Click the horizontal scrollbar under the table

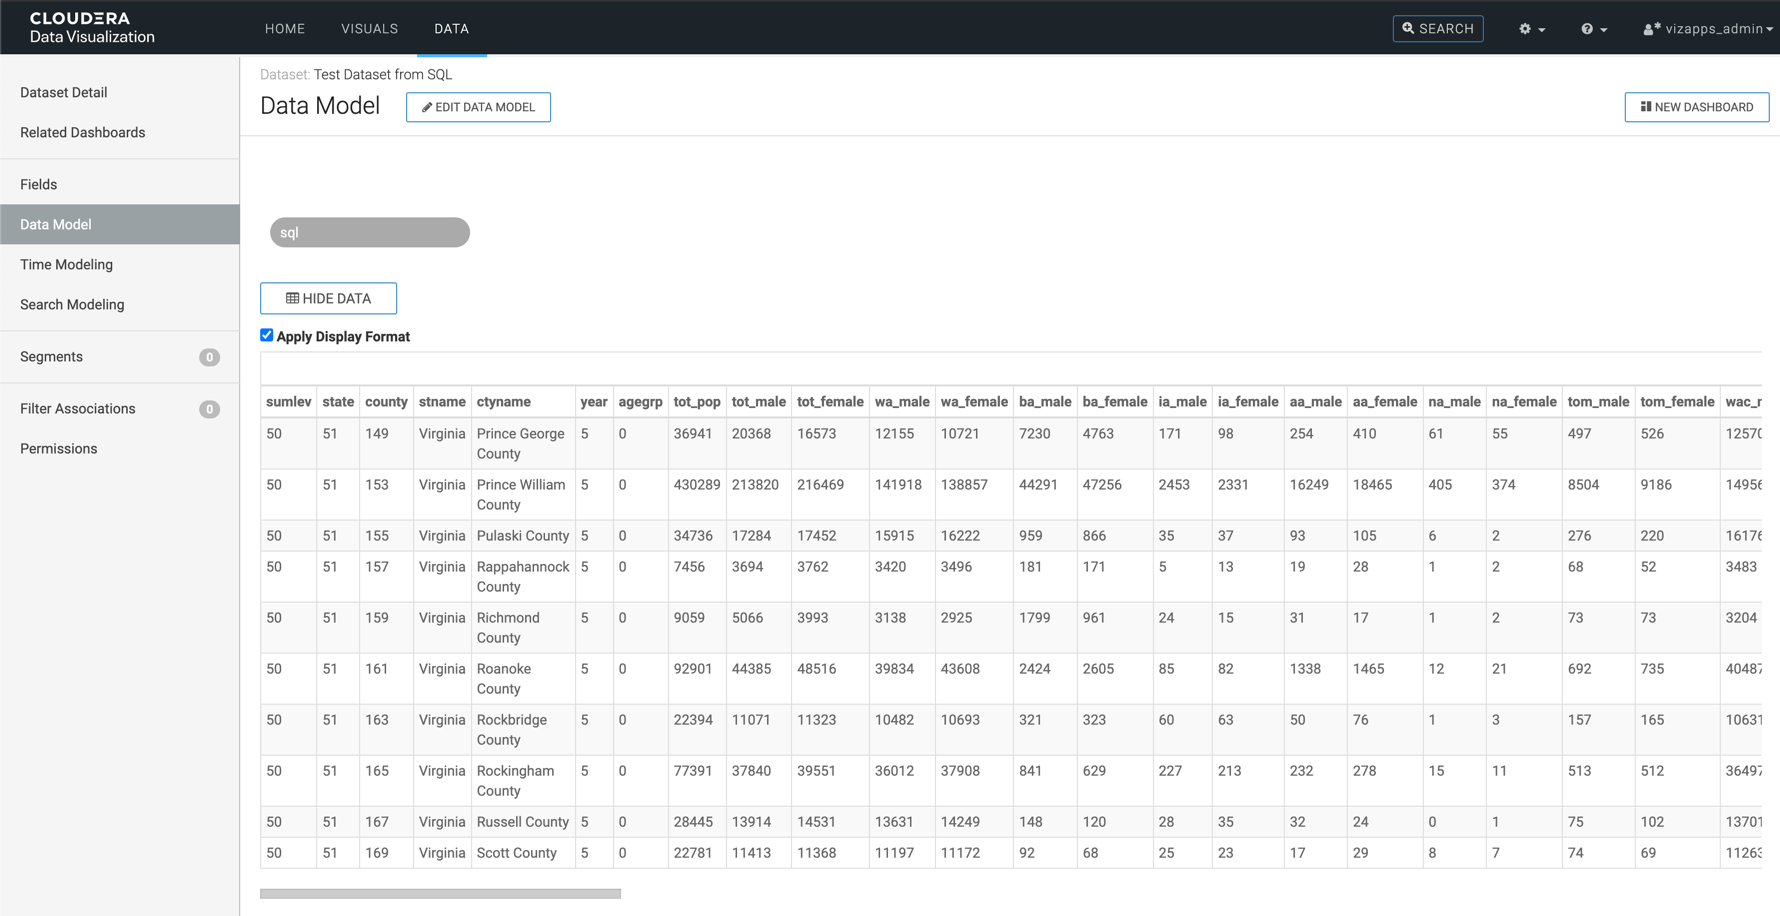point(440,894)
